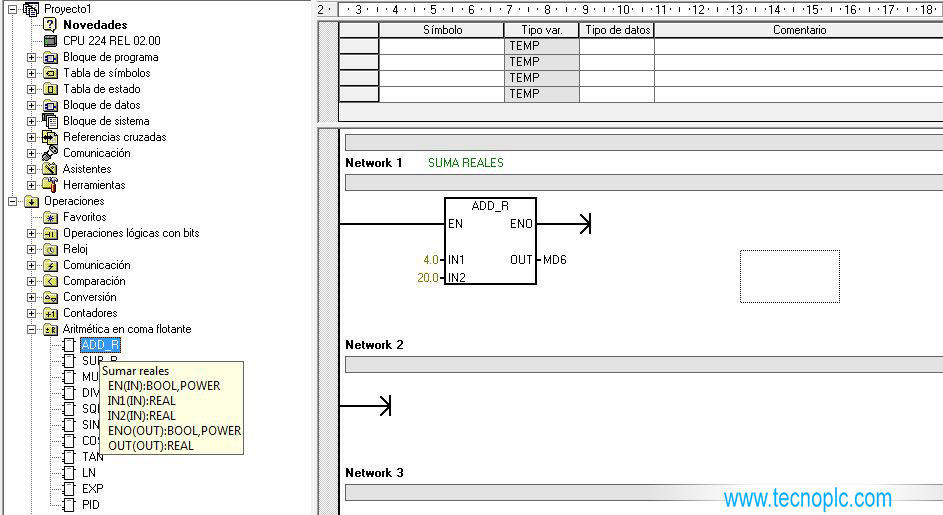Select the ADD_R block in Network 1
943x515 pixels.
click(490, 242)
